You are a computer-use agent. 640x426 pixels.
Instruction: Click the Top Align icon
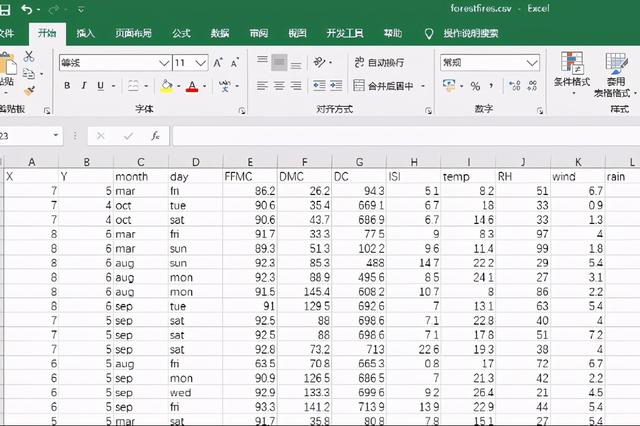click(262, 60)
